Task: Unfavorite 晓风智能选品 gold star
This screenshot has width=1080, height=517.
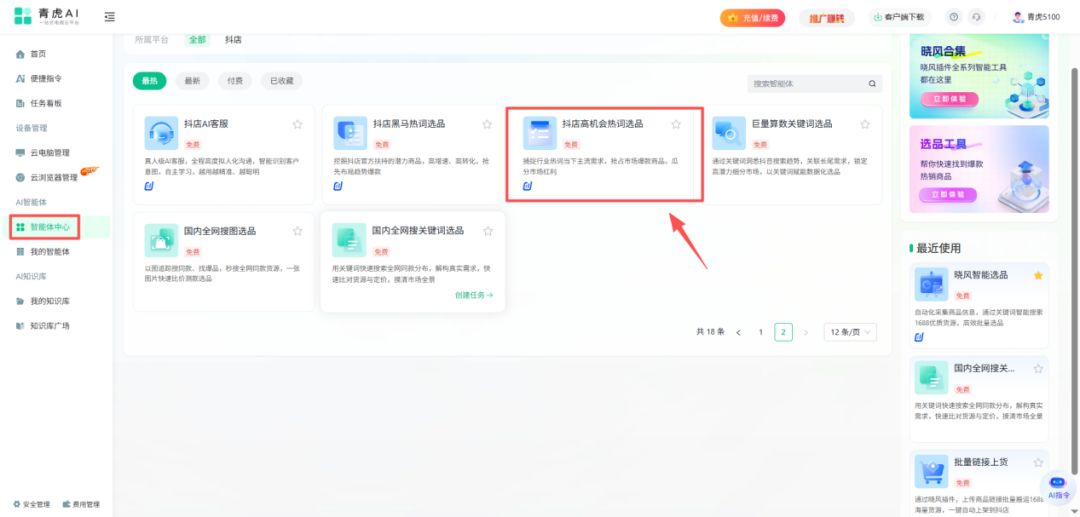Action: click(1038, 275)
